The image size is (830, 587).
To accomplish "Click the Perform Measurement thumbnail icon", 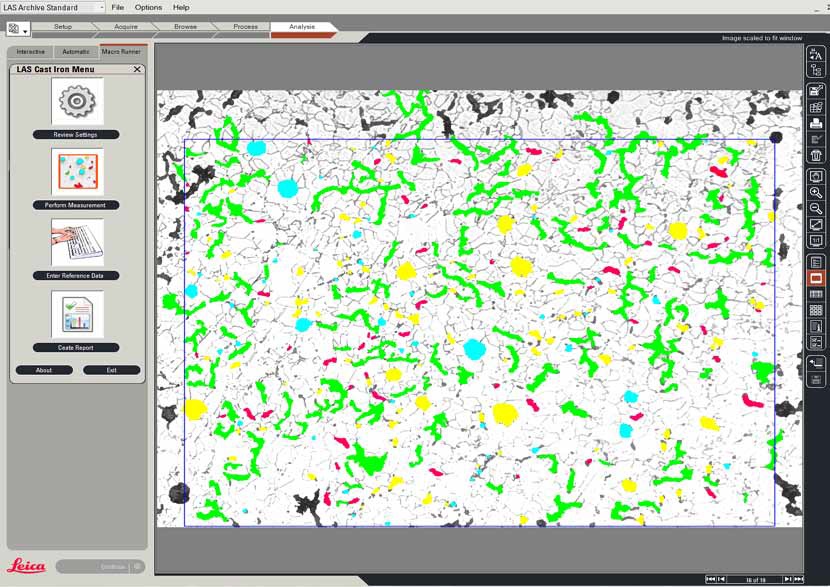I will [76, 172].
